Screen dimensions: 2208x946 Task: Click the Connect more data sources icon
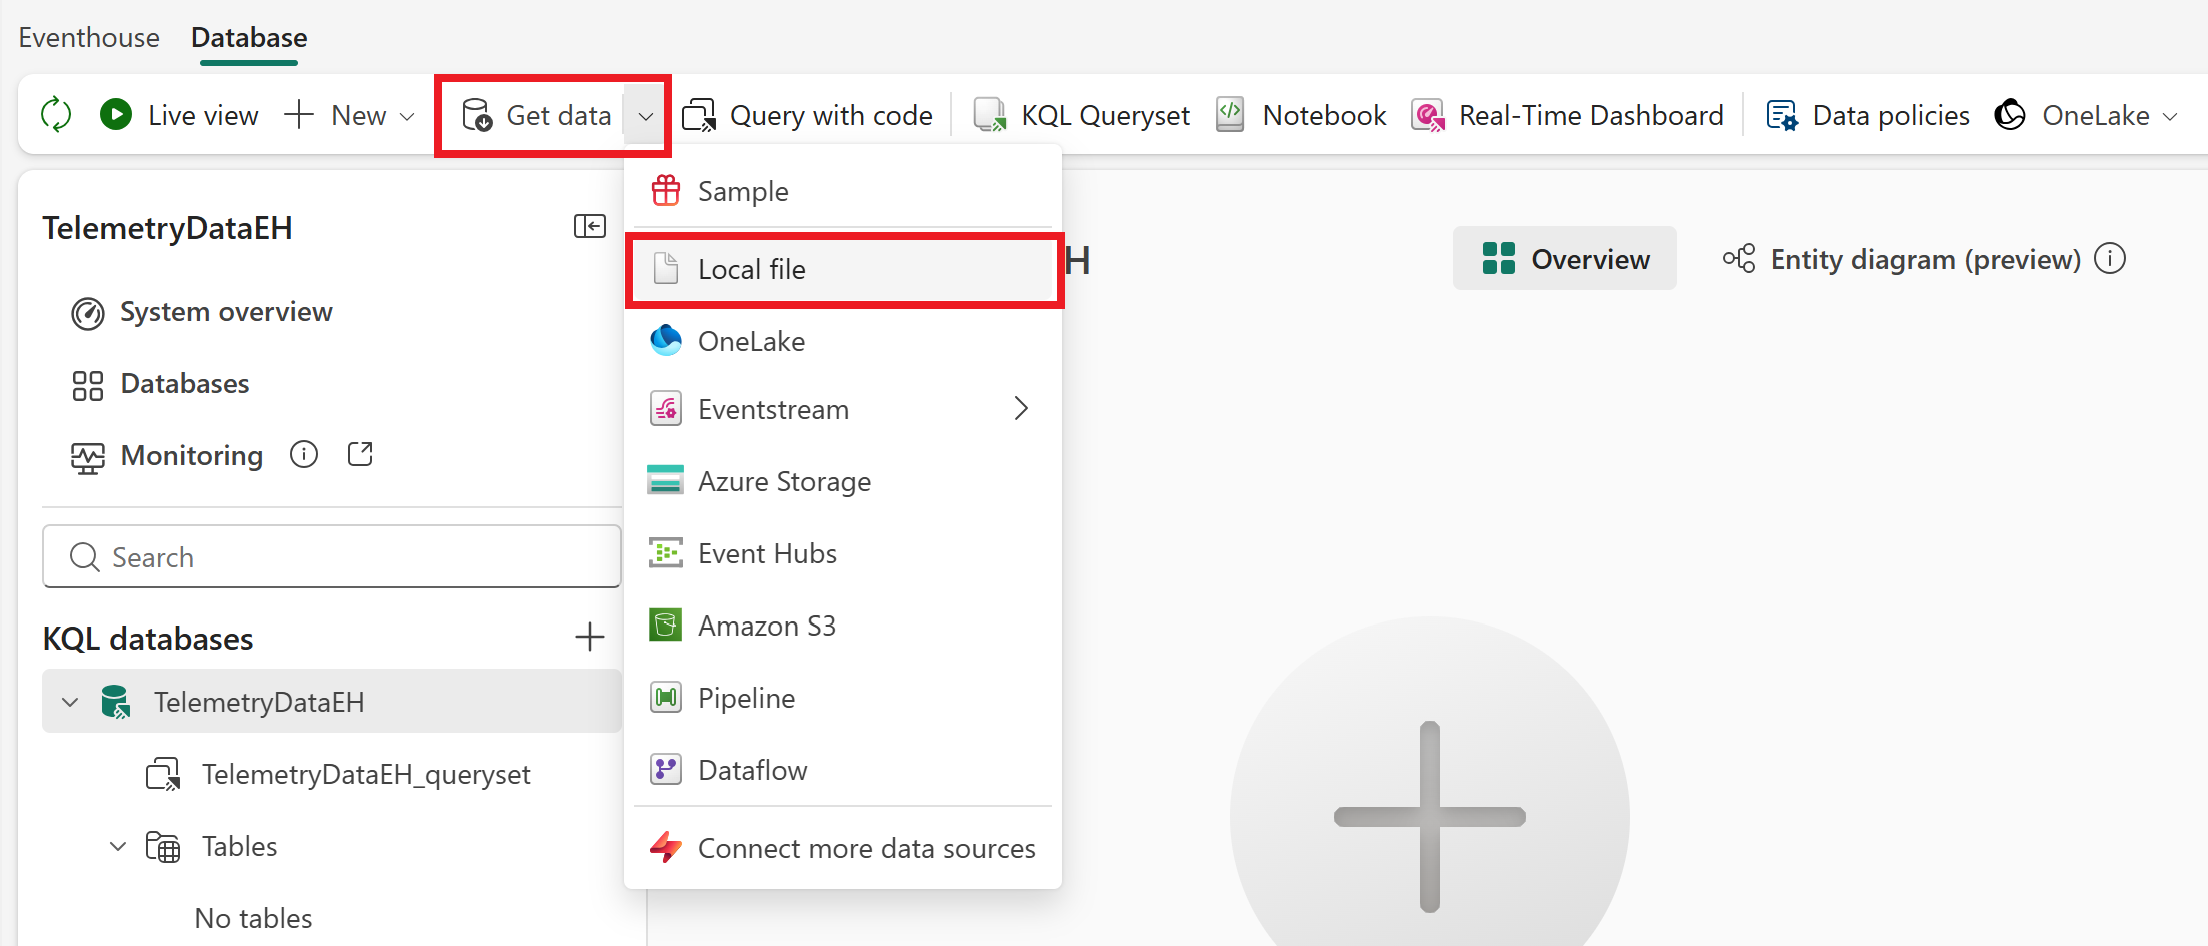coord(666,848)
